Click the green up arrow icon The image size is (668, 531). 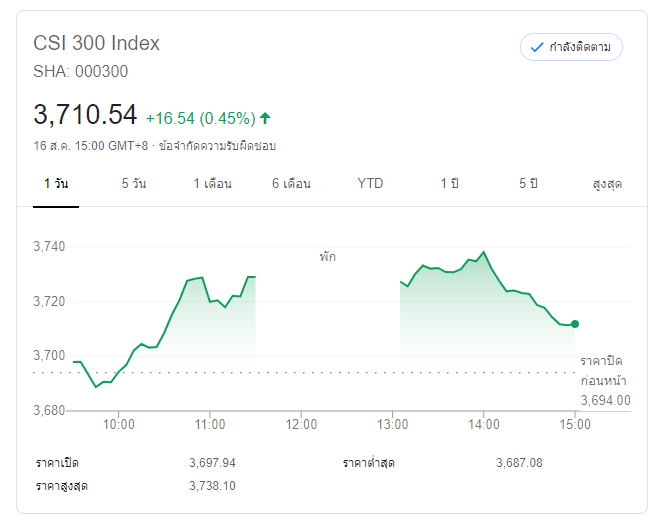pos(265,118)
